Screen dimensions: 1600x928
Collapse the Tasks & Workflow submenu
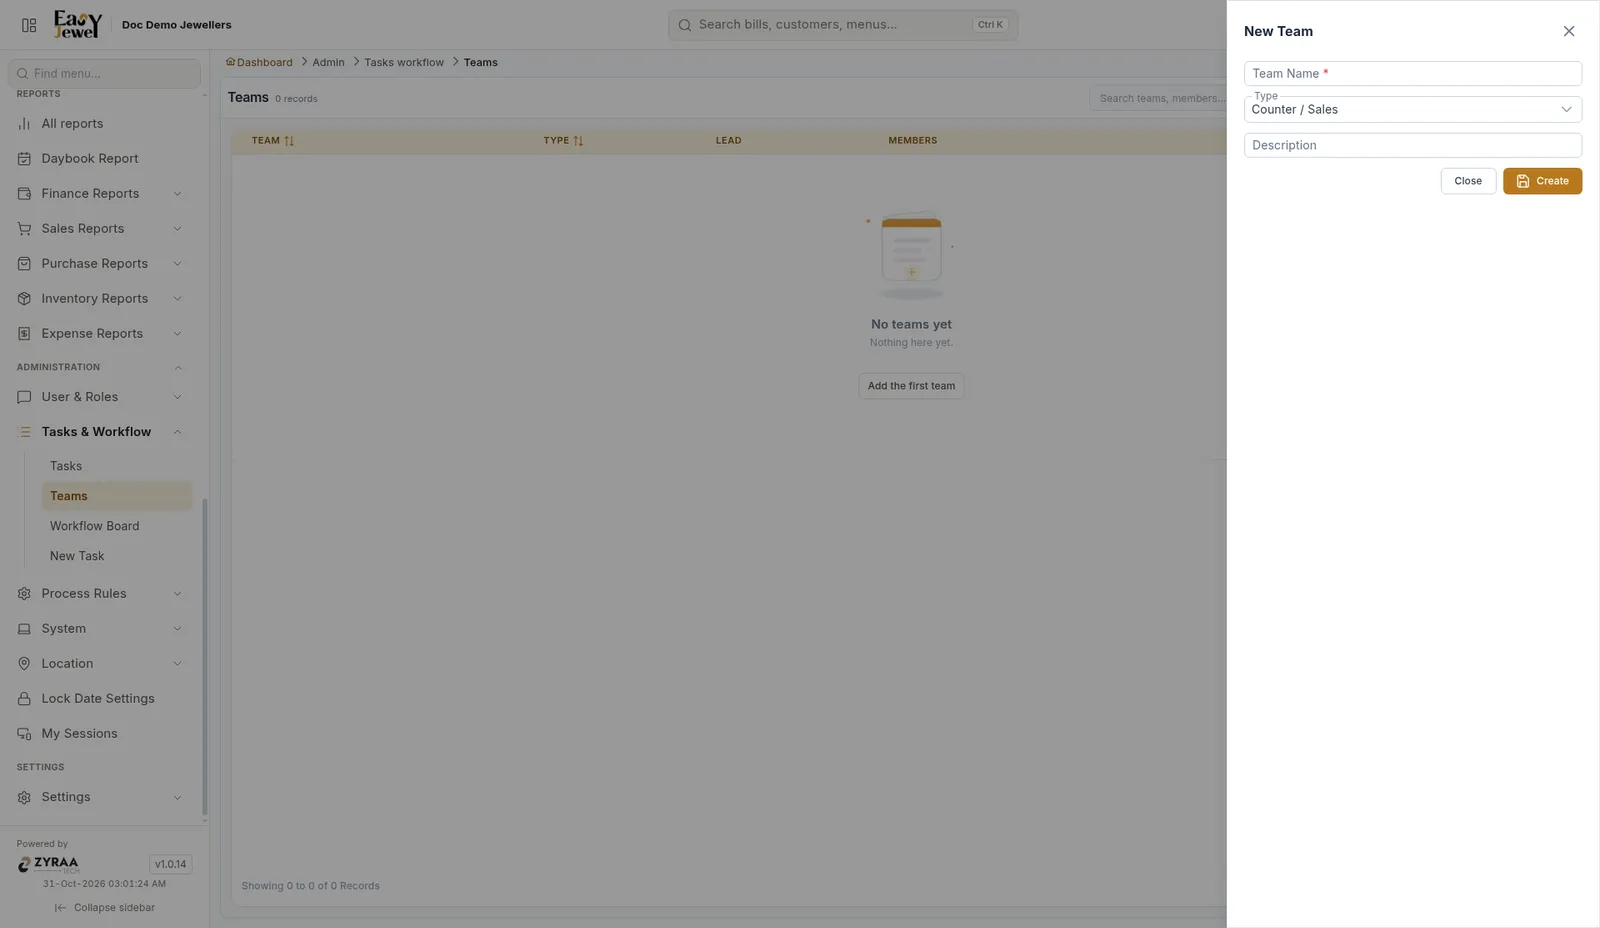pos(177,432)
